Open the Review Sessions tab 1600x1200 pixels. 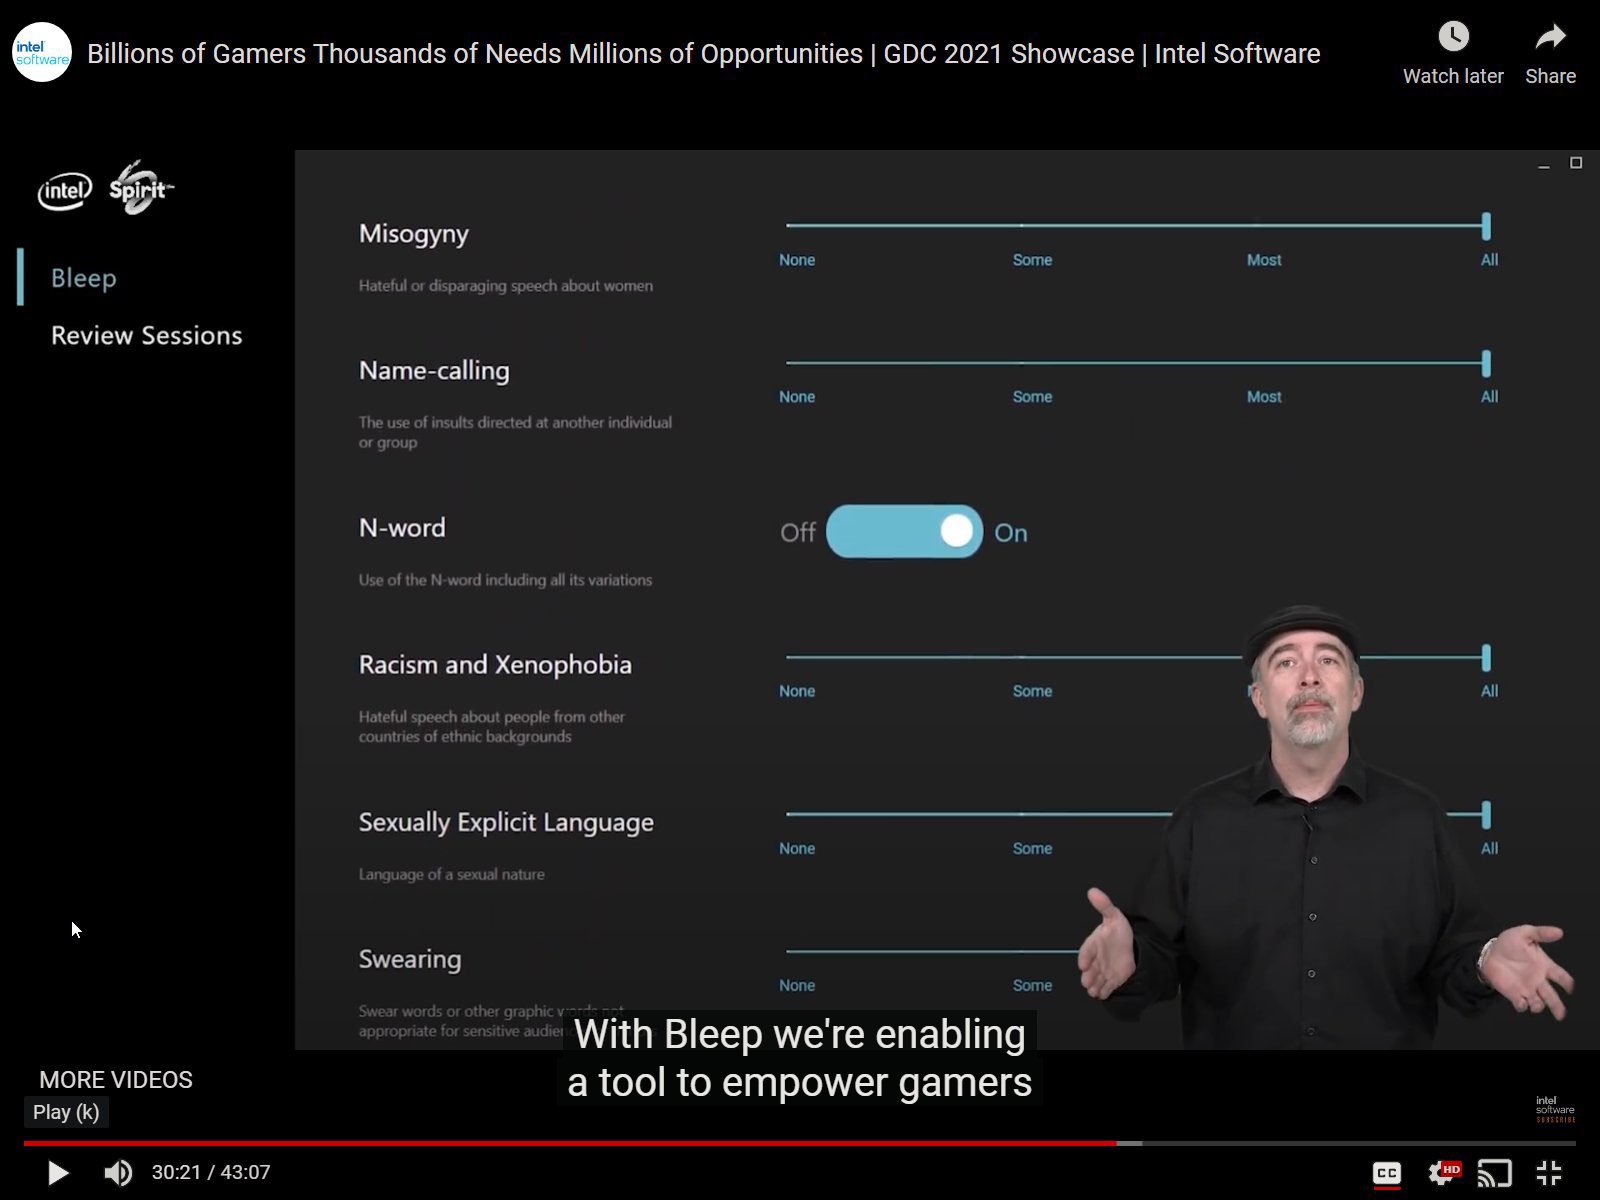[147, 335]
